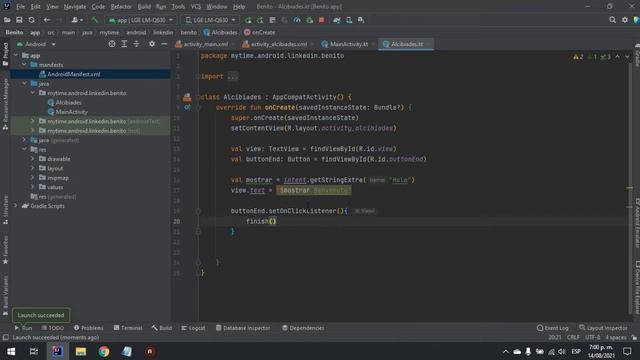The image size is (640, 360).
Task: Click the Profile app icon
Action: [297, 20]
